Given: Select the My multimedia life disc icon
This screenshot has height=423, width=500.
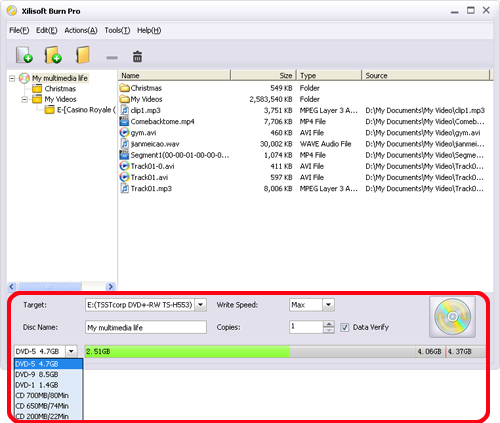Looking at the screenshot, I should pos(24,78).
